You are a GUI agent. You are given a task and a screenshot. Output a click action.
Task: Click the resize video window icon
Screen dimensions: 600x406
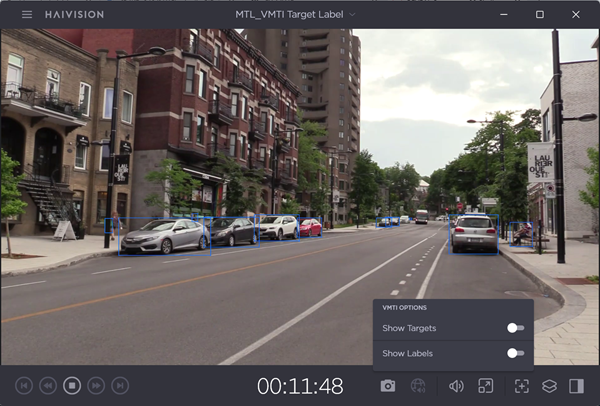click(485, 386)
